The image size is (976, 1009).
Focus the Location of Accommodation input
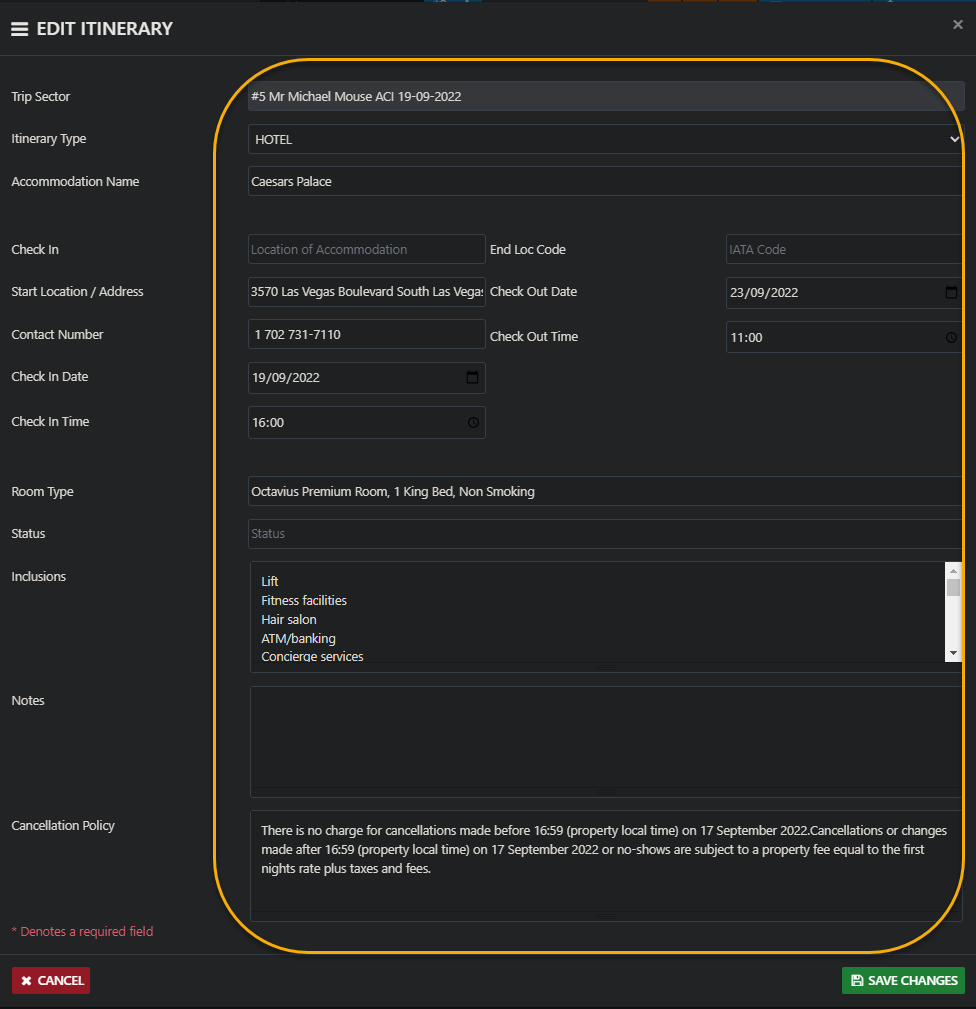(366, 250)
